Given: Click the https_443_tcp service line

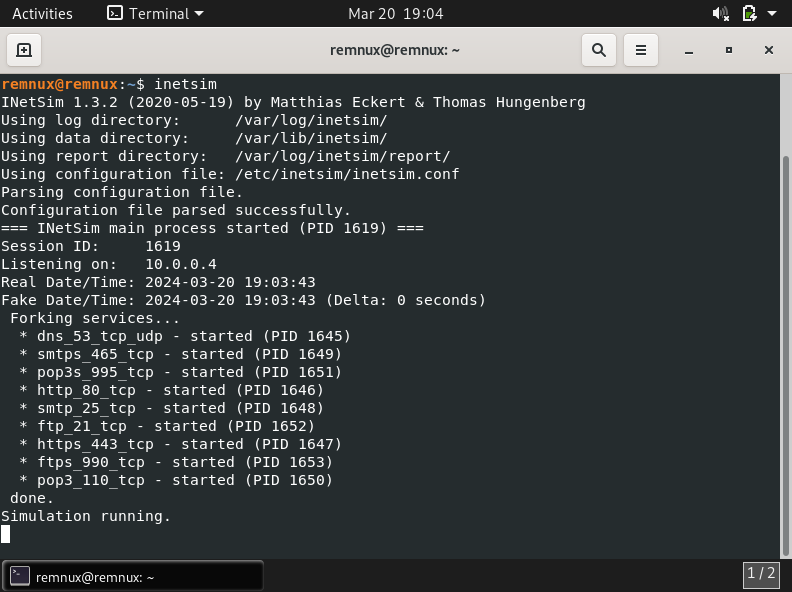Looking at the screenshot, I should [180, 445].
